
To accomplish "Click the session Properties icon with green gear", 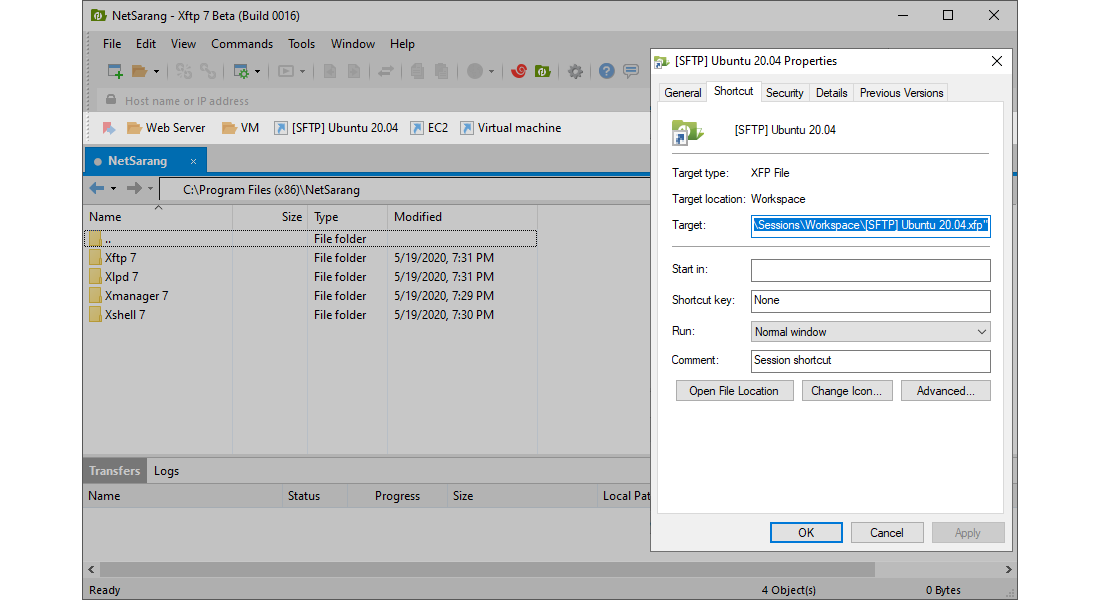I will point(241,71).
